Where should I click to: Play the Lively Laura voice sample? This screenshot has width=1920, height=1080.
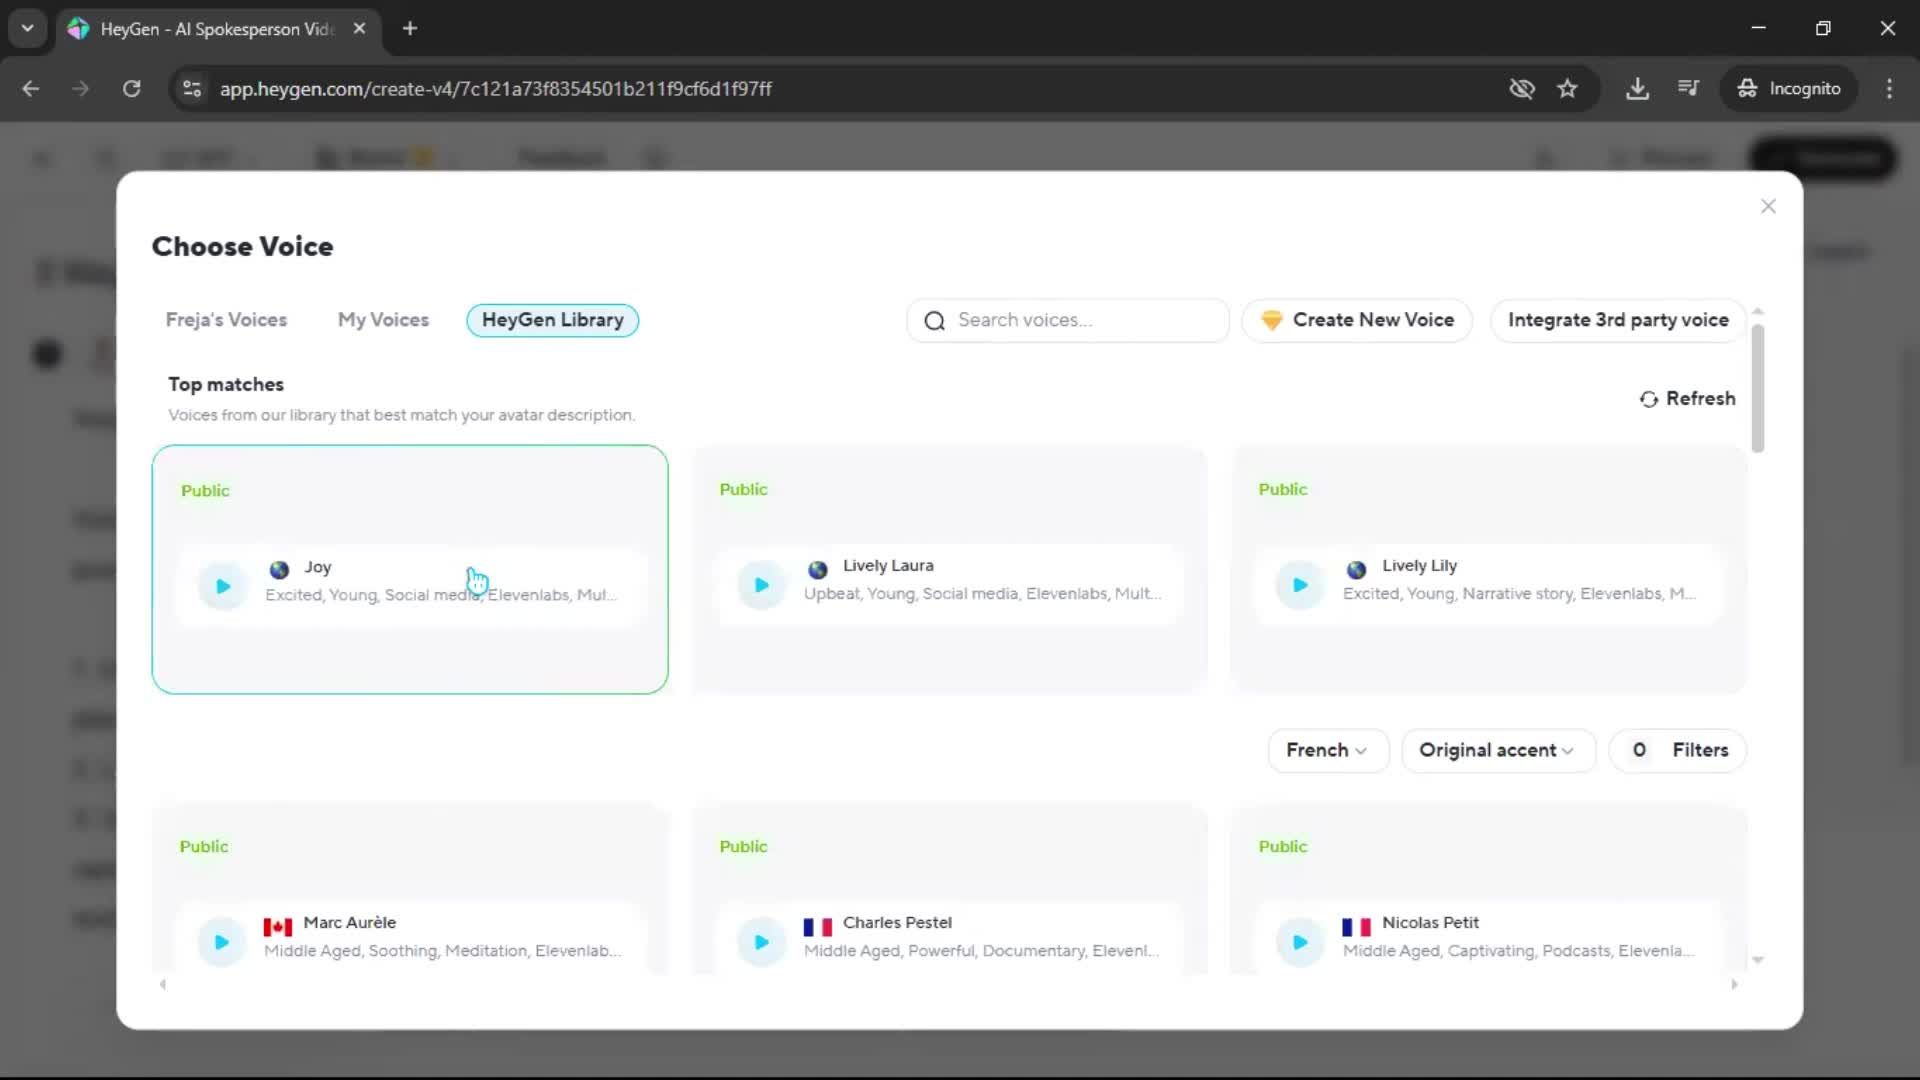(761, 585)
